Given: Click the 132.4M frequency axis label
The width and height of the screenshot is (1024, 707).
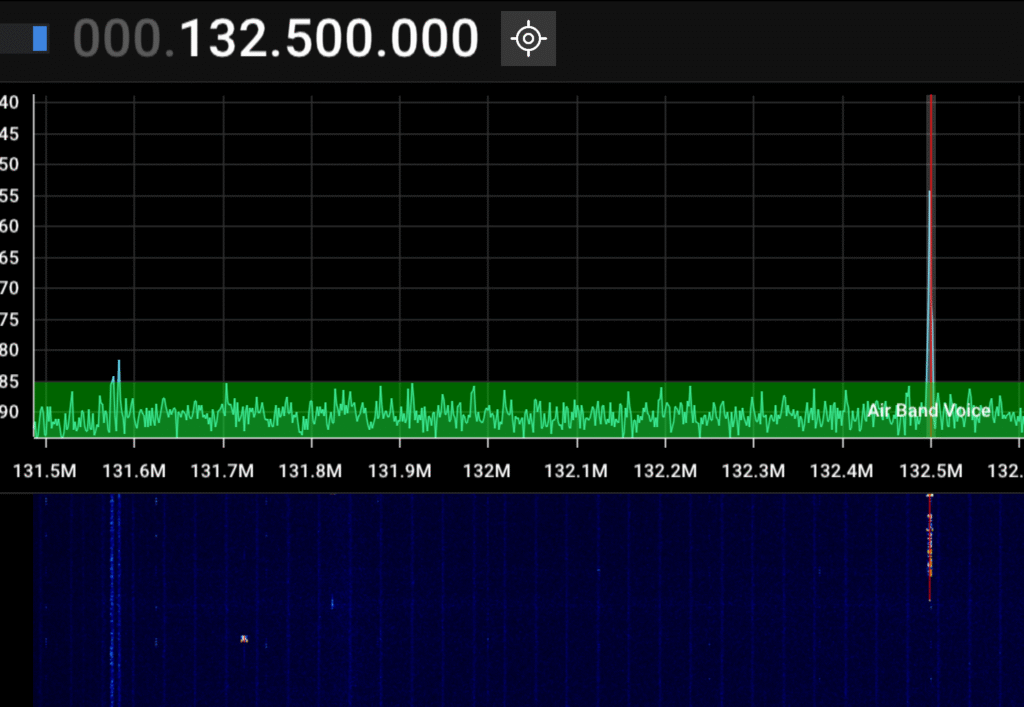Looking at the screenshot, I should pyautogui.click(x=841, y=470).
